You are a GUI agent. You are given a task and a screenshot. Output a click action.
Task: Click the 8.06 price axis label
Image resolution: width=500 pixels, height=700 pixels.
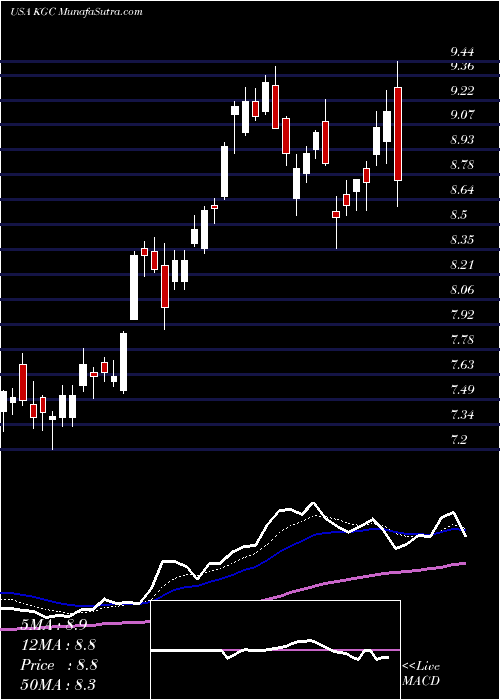(462, 291)
